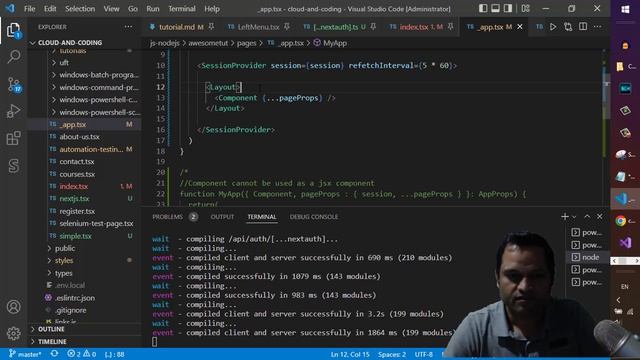Switch to the DEBUG CONSOLE tab
This screenshot has width=640, height=360.
pyautogui.click(x=313, y=217)
